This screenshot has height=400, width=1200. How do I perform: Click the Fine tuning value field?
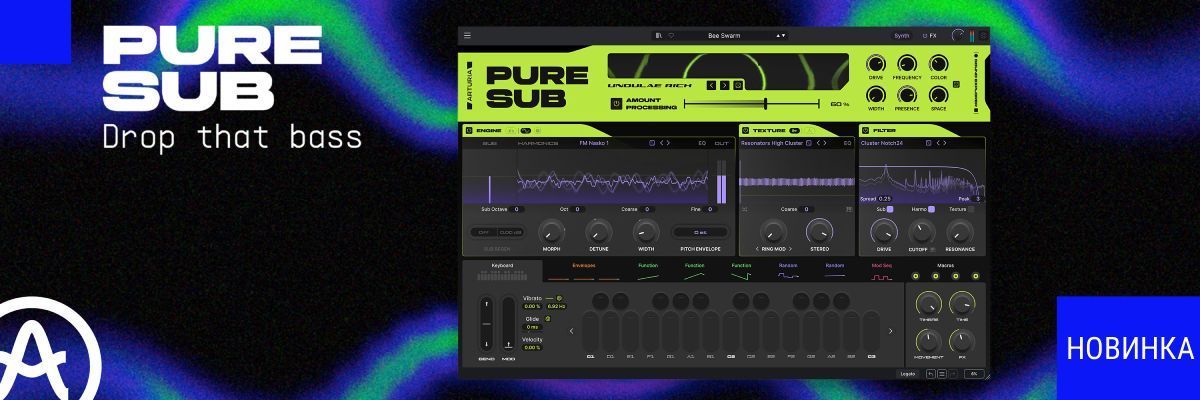click(x=709, y=209)
